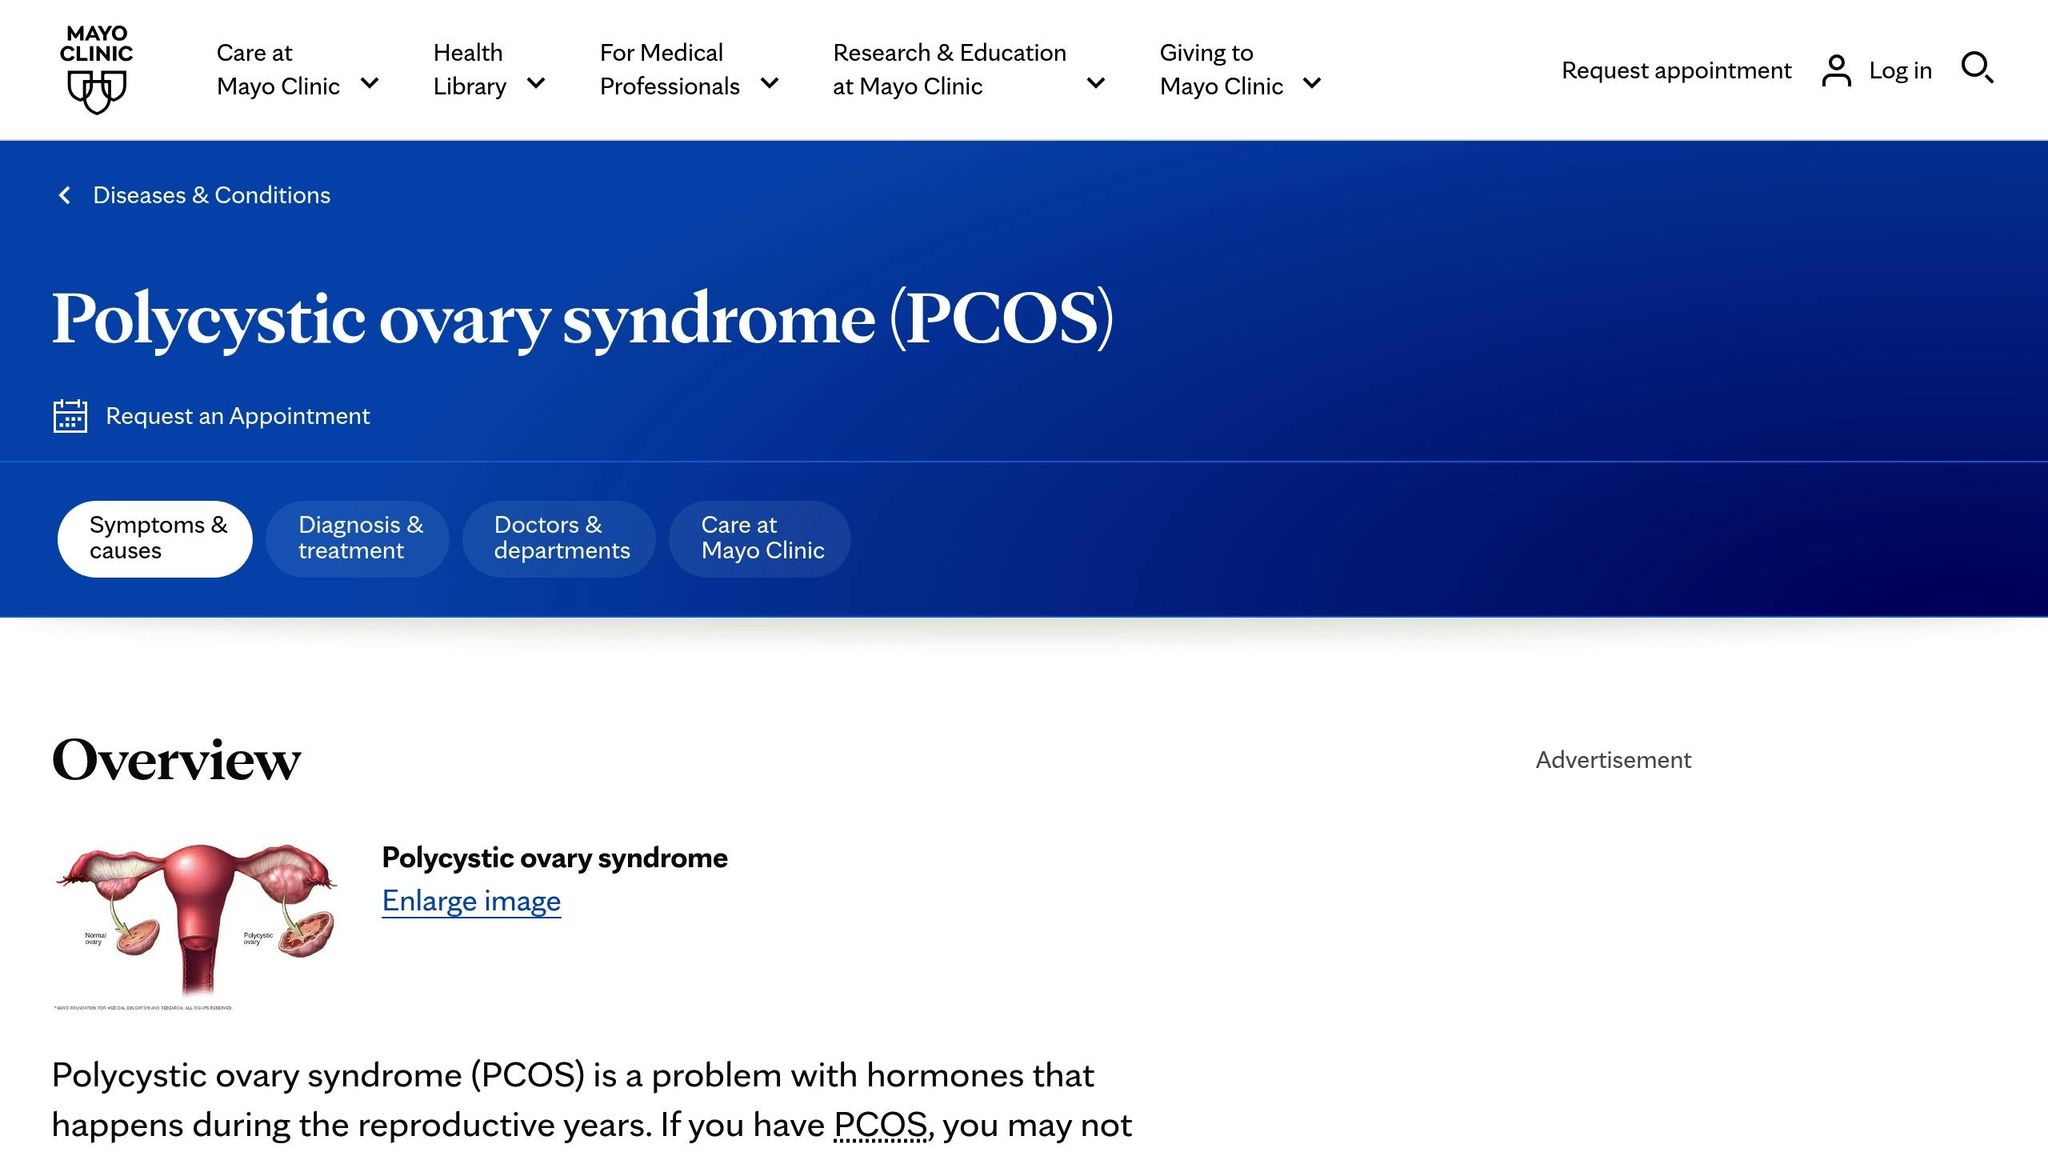
Task: Click the Log in text
Action: (1901, 70)
